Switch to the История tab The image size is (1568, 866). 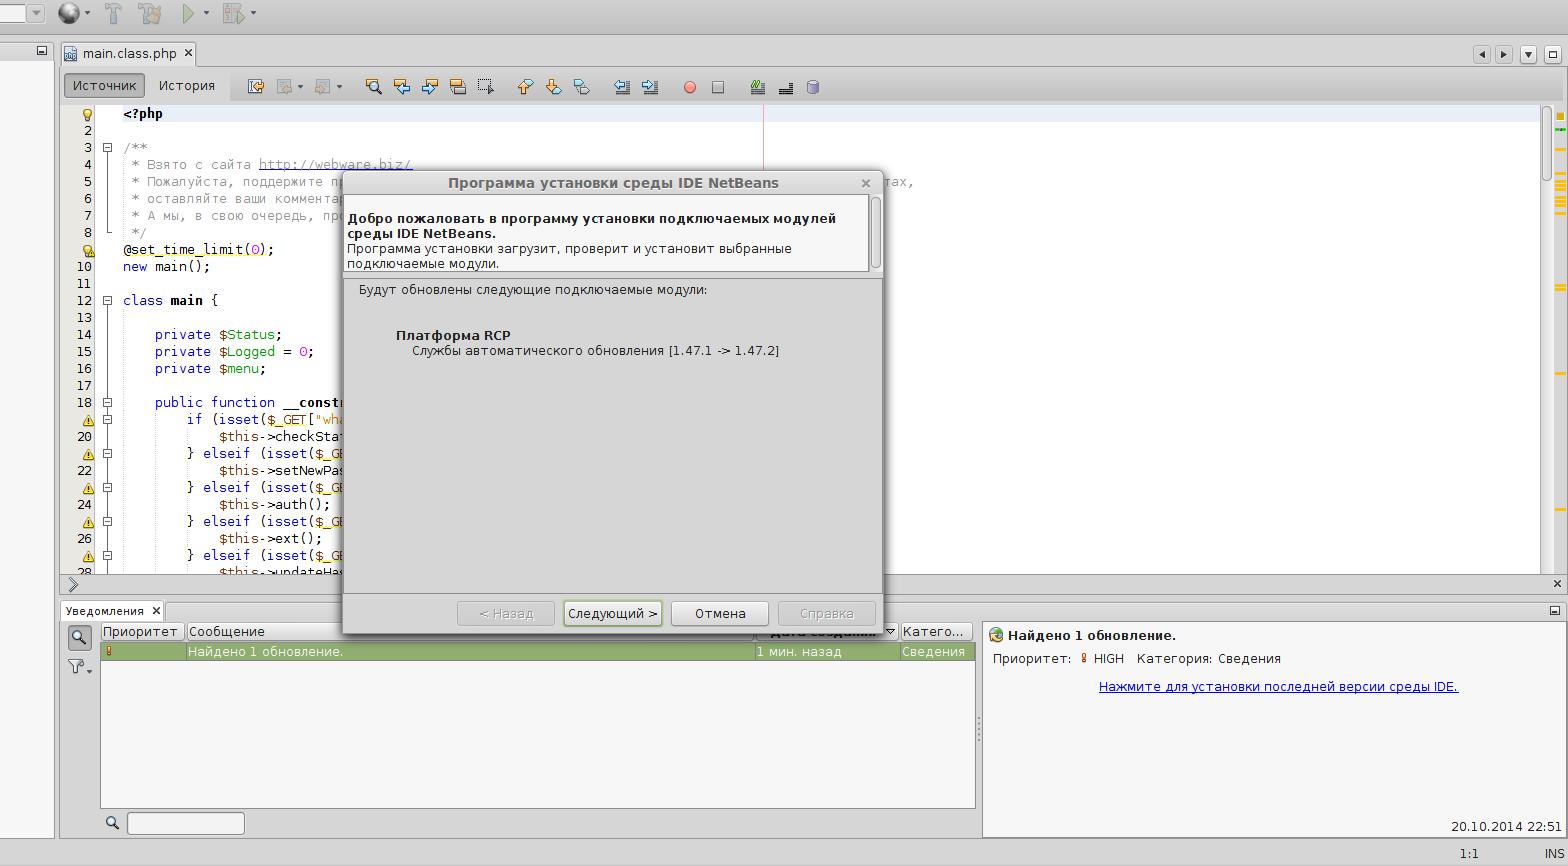(187, 86)
